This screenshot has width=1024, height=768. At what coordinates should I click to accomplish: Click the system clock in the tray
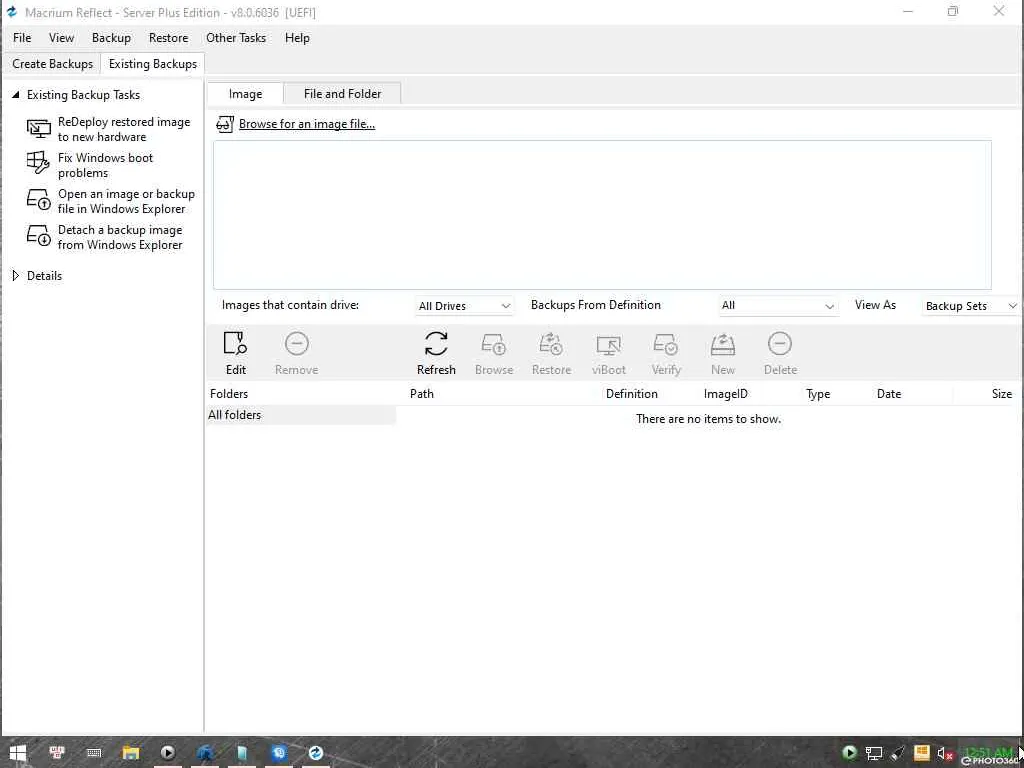click(988, 752)
